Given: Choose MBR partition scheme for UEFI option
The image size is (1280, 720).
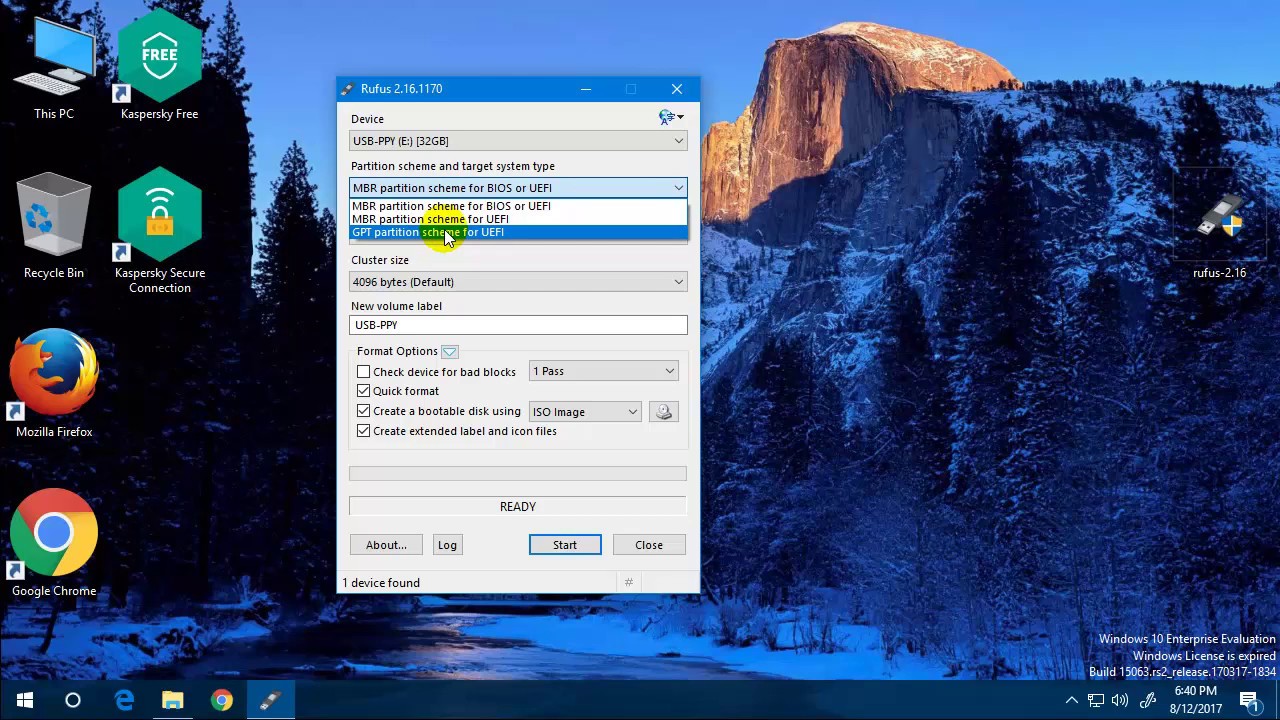Looking at the screenshot, I should pyautogui.click(x=518, y=219).
